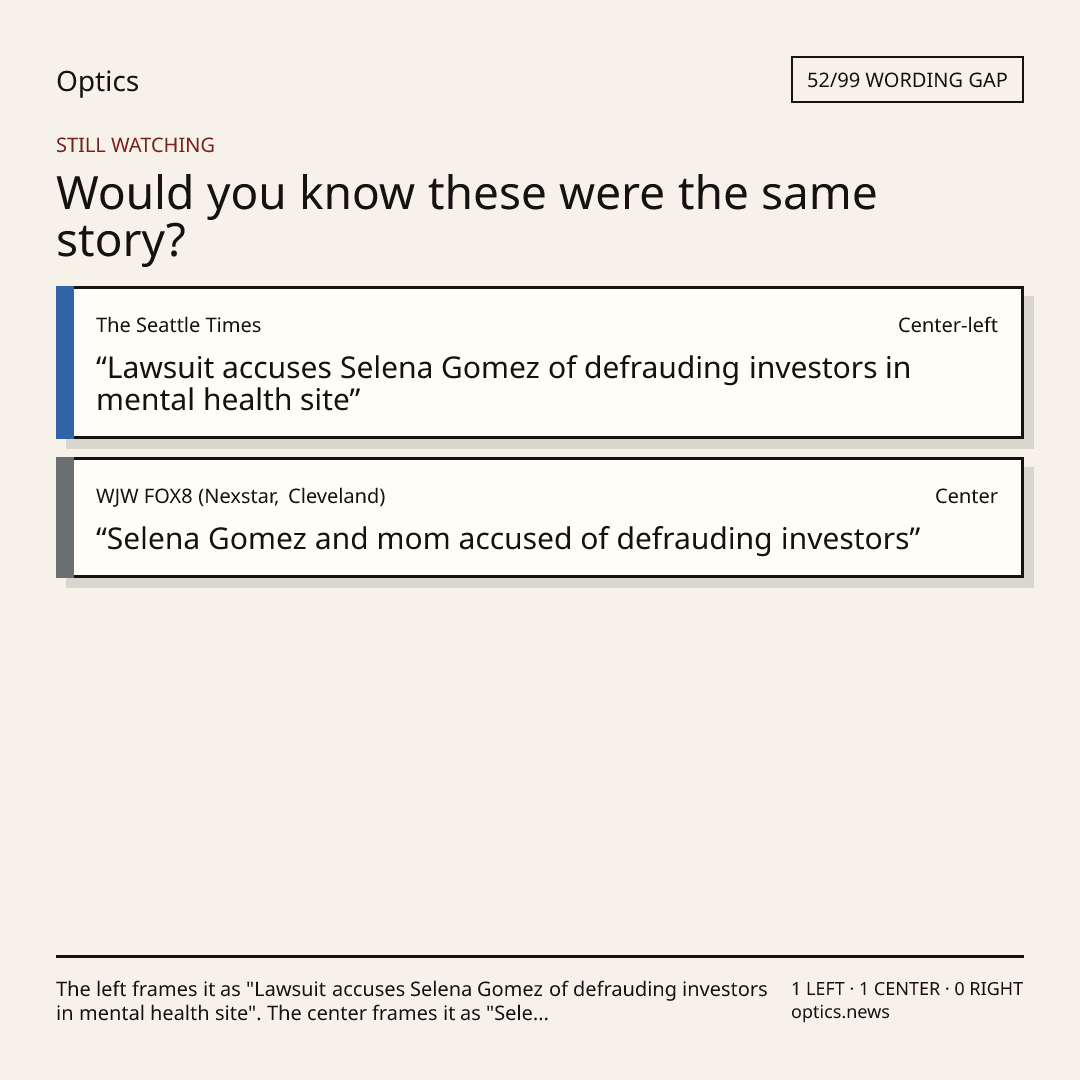This screenshot has width=1080, height=1080.
Task: Click the Optics logo text
Action: [x=97, y=81]
